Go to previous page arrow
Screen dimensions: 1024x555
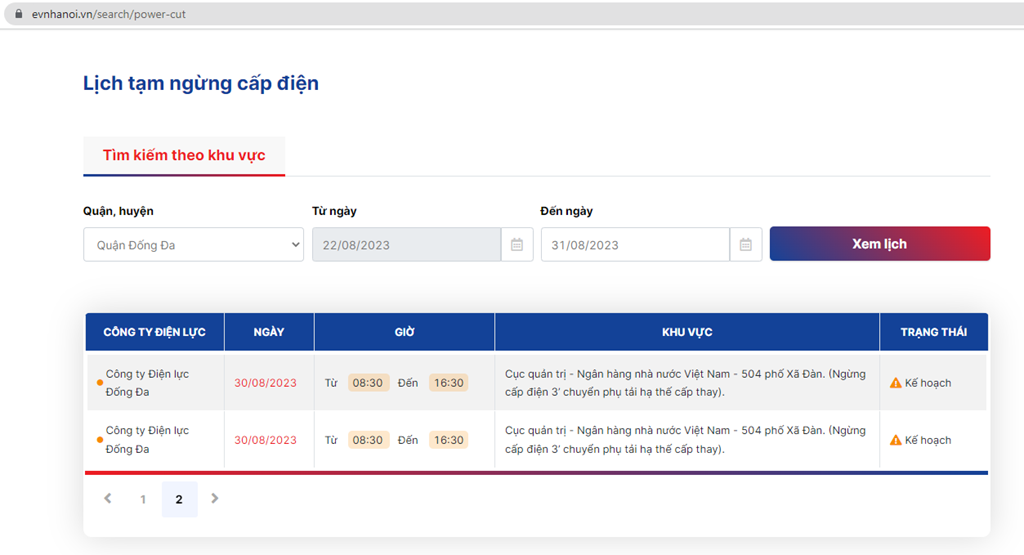(x=108, y=499)
